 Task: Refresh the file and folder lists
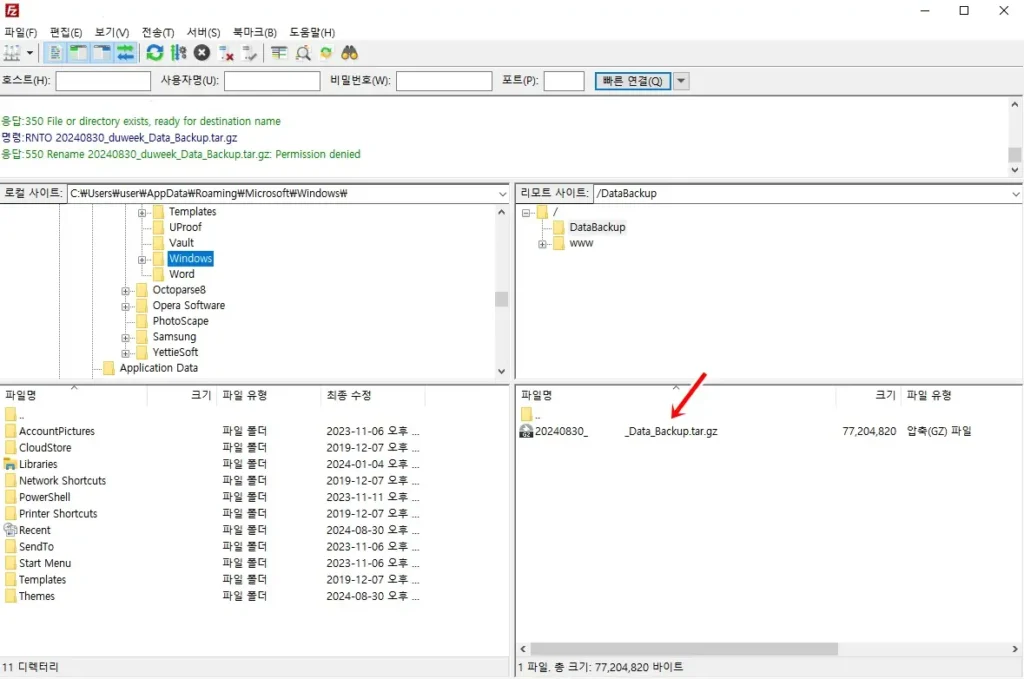tap(155, 53)
